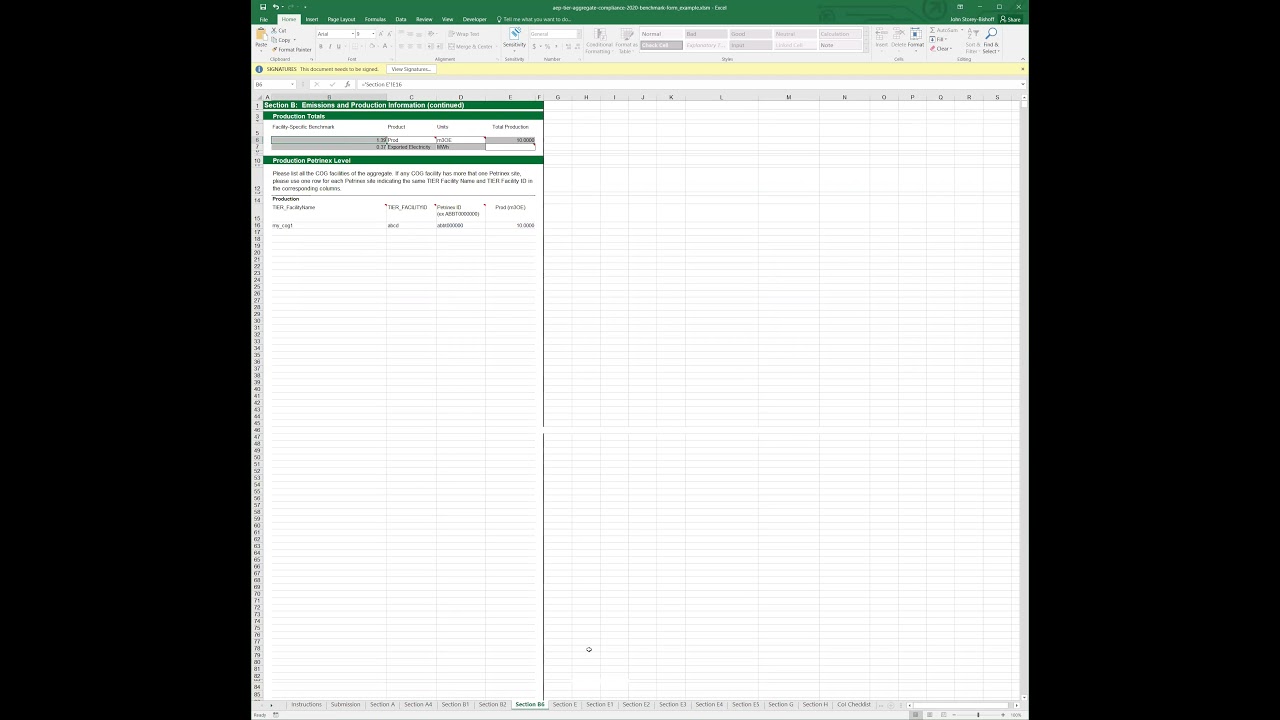The width and height of the screenshot is (1280, 720).
Task: Switch to the Developer ribbon tab
Action: click(474, 19)
